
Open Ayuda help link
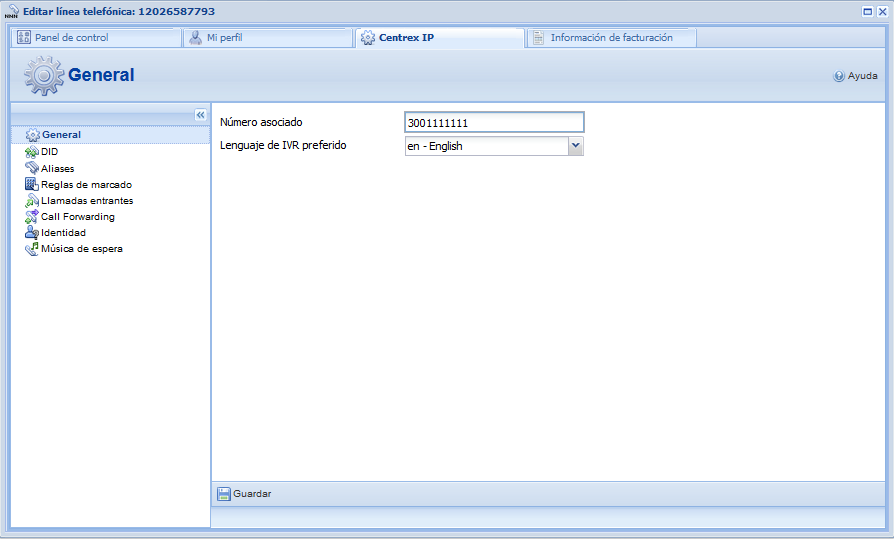click(x=855, y=76)
